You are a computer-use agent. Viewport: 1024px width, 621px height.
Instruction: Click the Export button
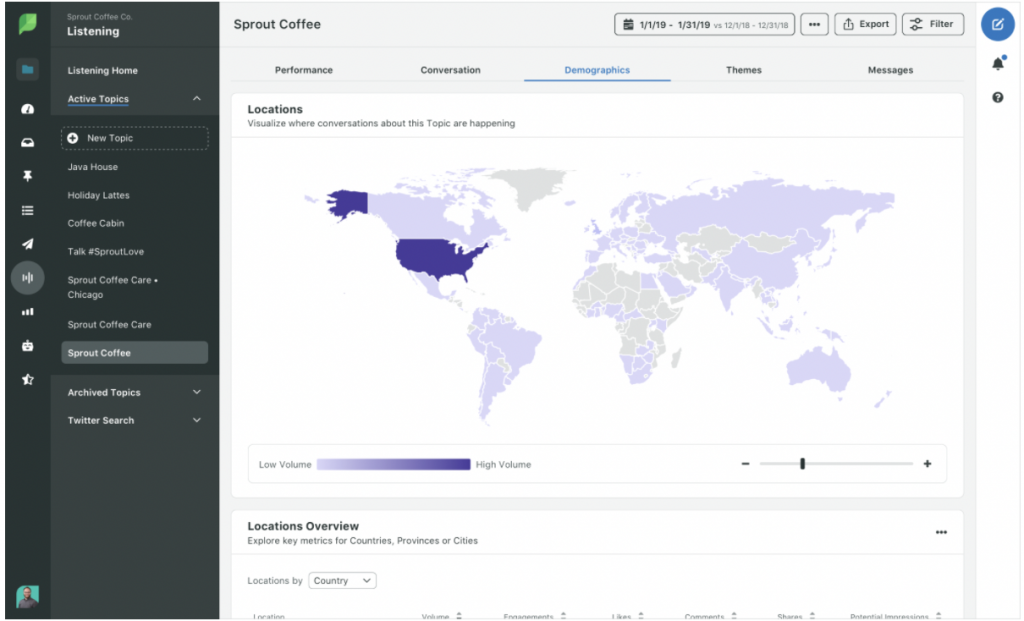[865, 24]
